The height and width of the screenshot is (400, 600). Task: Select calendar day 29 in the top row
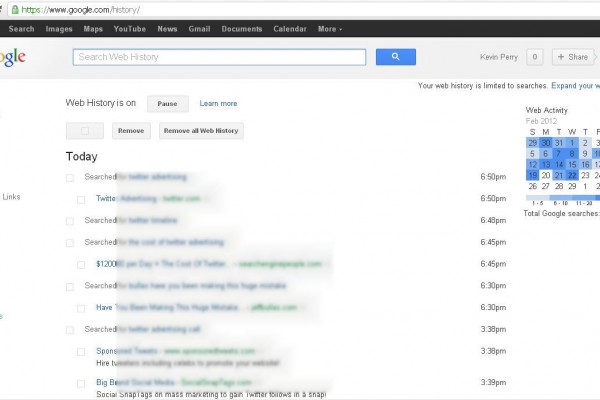tap(532, 143)
